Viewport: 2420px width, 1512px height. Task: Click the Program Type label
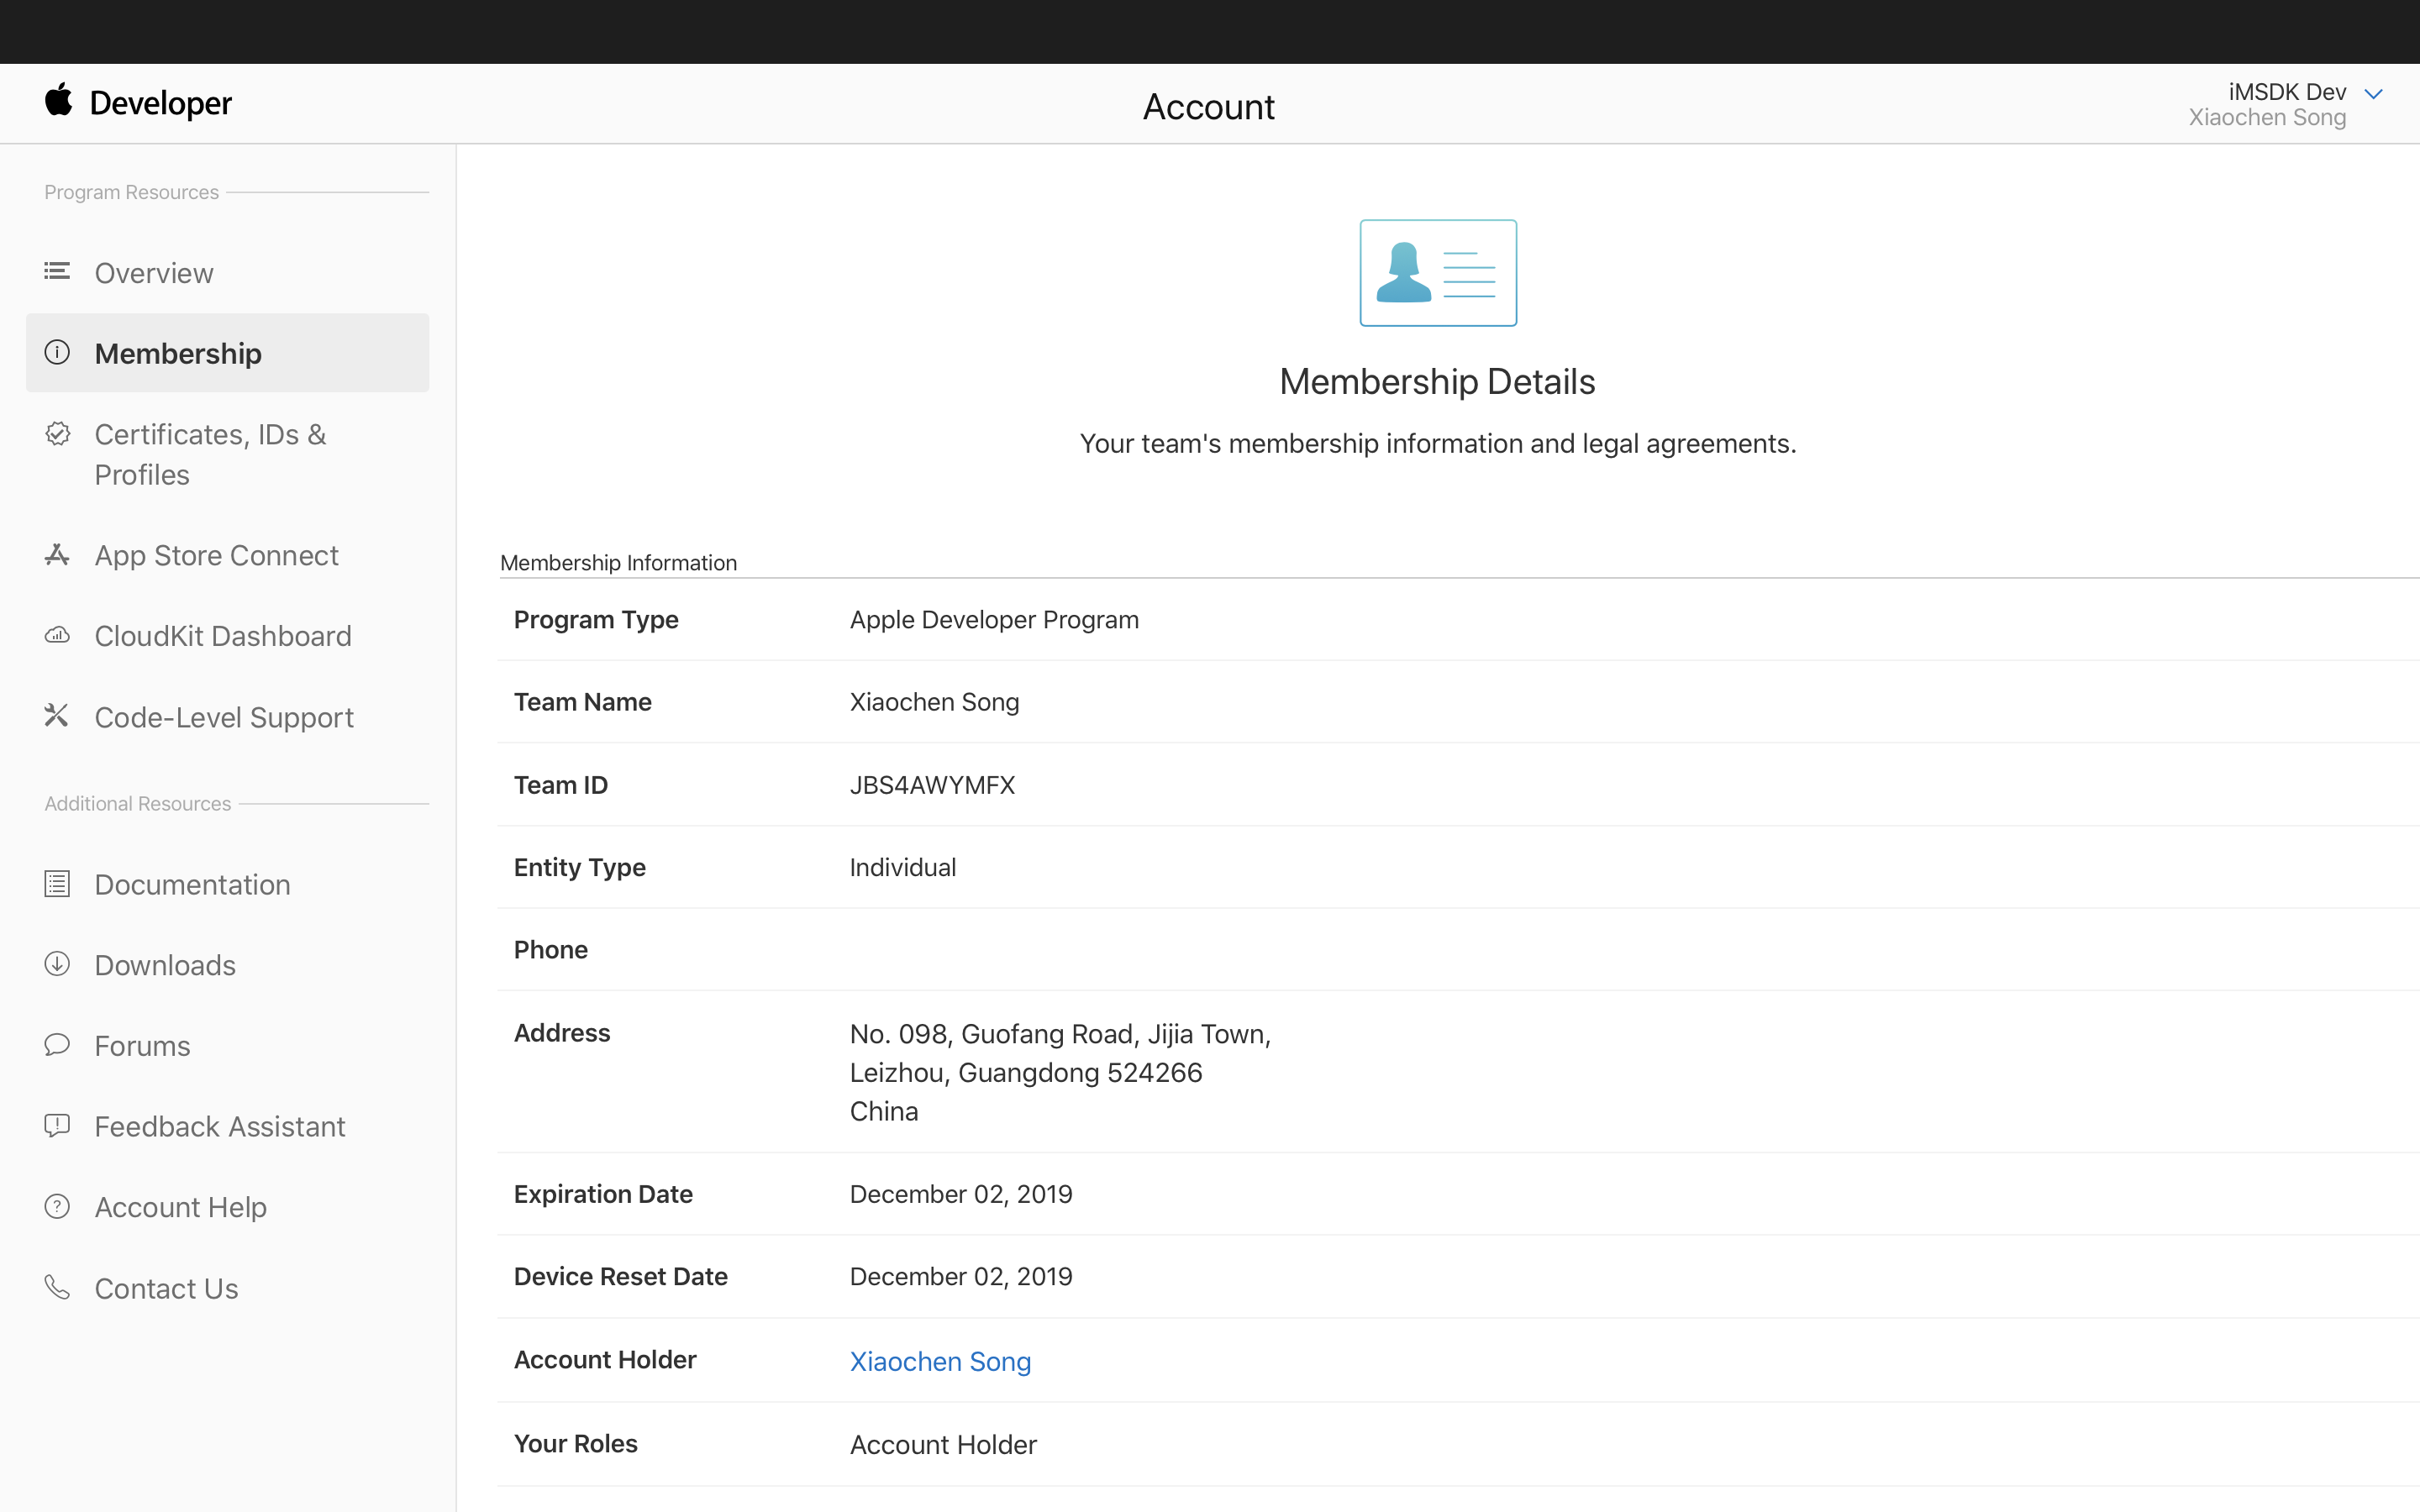pos(596,620)
